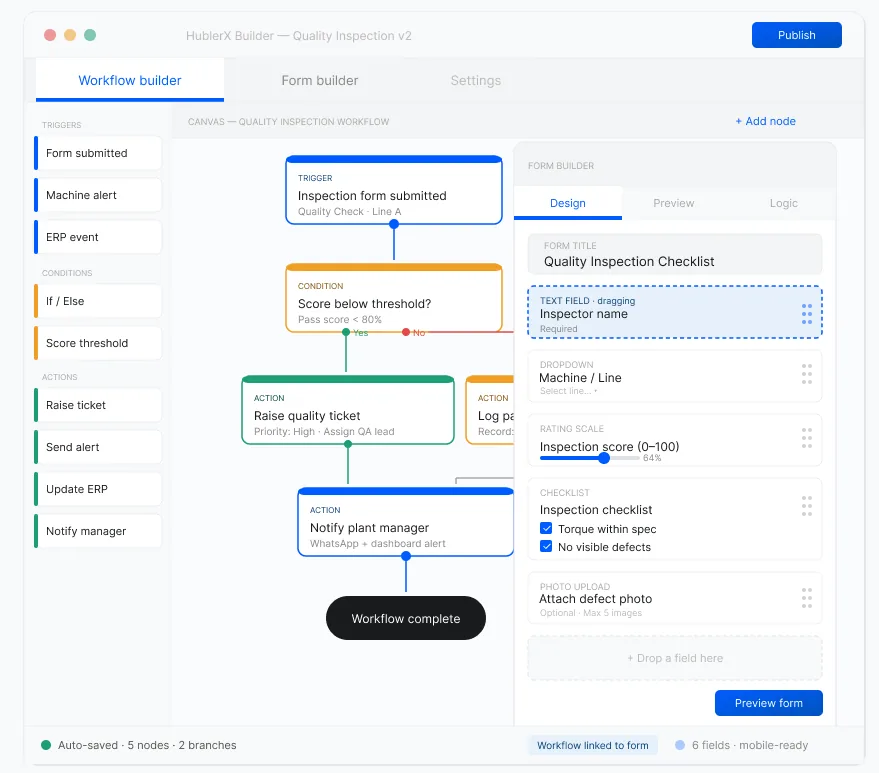The width and height of the screenshot is (879, 773).
Task: Click the green auto-saved status dot
Action: tap(46, 745)
